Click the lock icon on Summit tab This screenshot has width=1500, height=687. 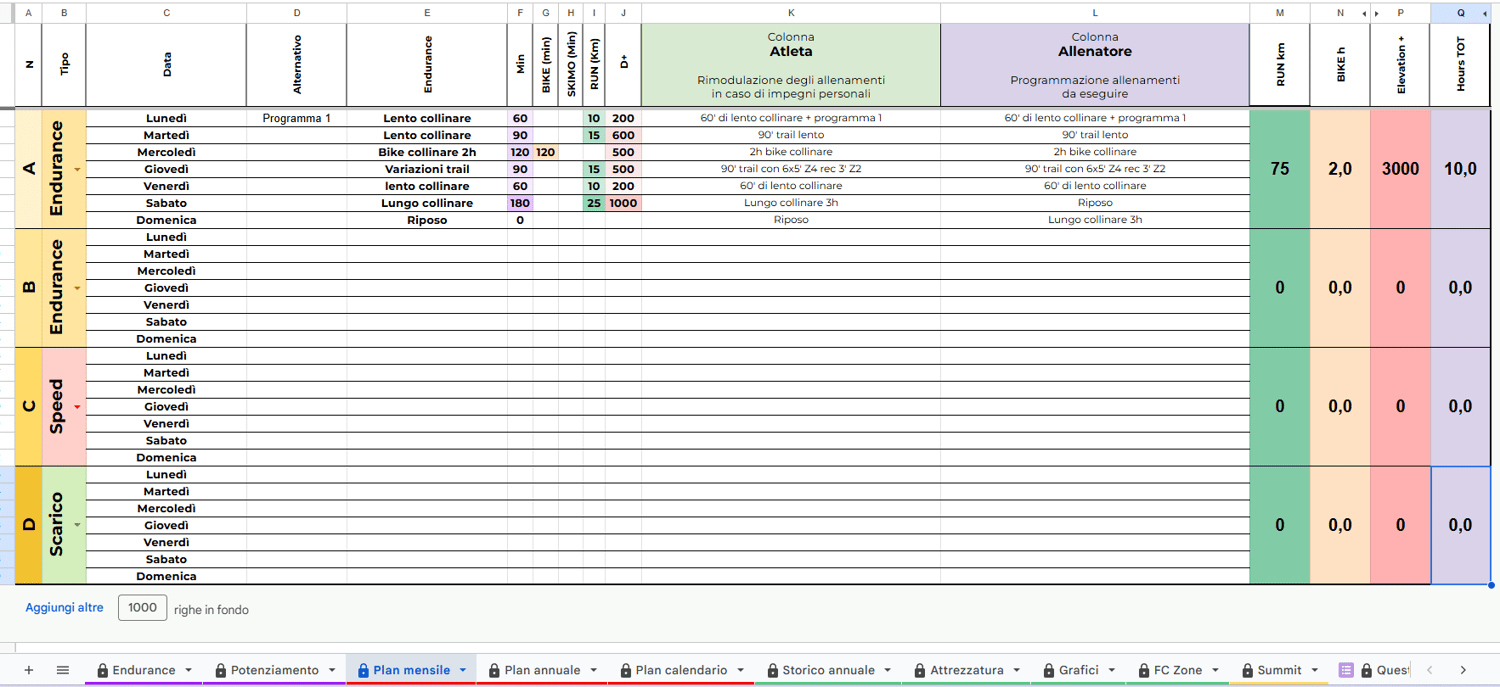[1248, 670]
